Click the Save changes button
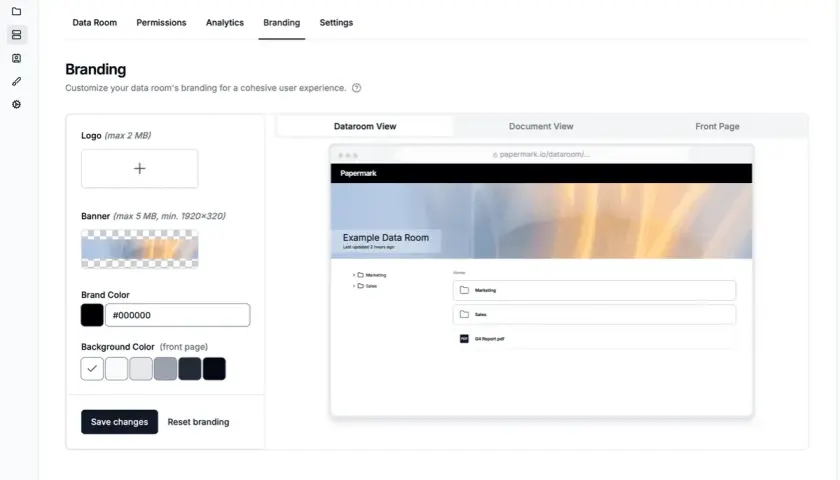Screen dimensions: 840x480 tap(119, 422)
